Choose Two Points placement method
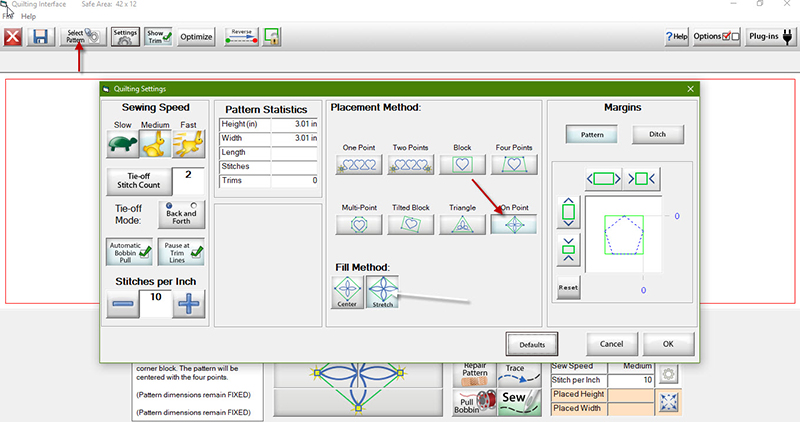The width and height of the screenshot is (800, 422). (411, 165)
